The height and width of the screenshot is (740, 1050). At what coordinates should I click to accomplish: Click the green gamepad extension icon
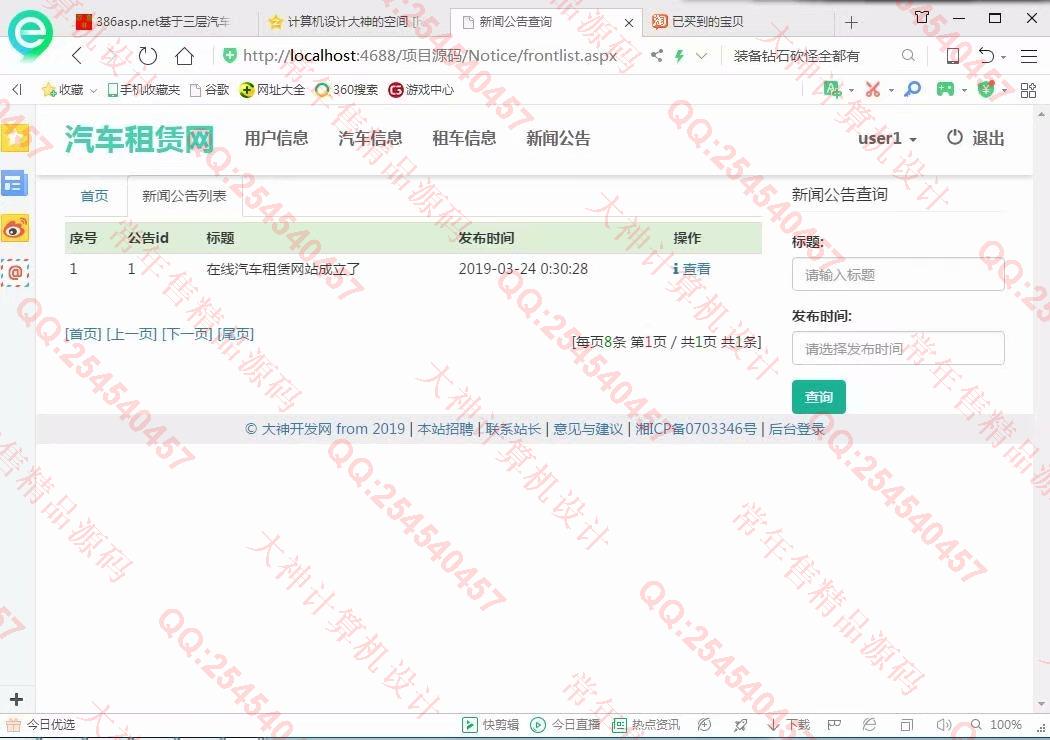(x=945, y=89)
